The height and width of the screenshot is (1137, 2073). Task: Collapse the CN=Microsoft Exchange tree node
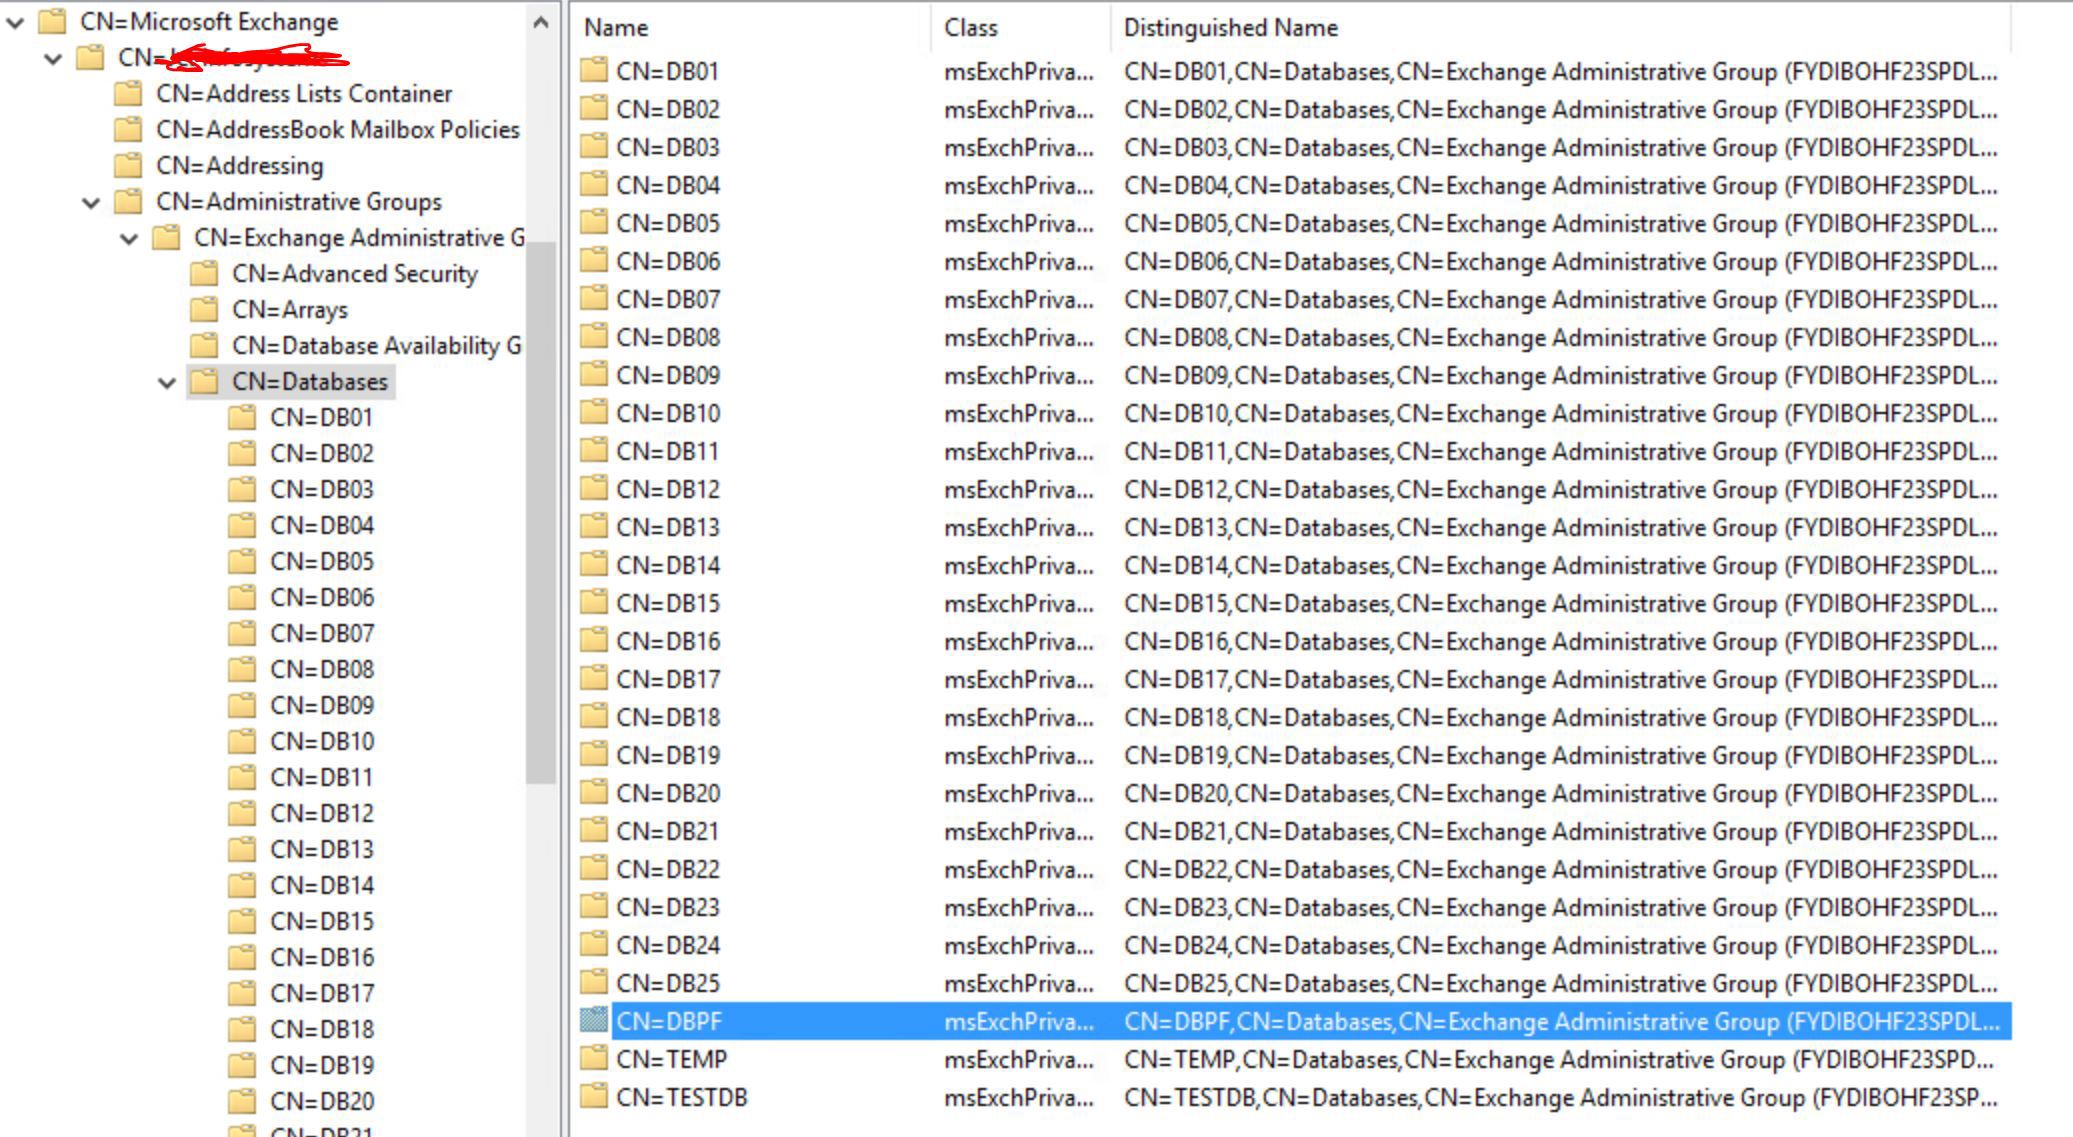tap(15, 22)
